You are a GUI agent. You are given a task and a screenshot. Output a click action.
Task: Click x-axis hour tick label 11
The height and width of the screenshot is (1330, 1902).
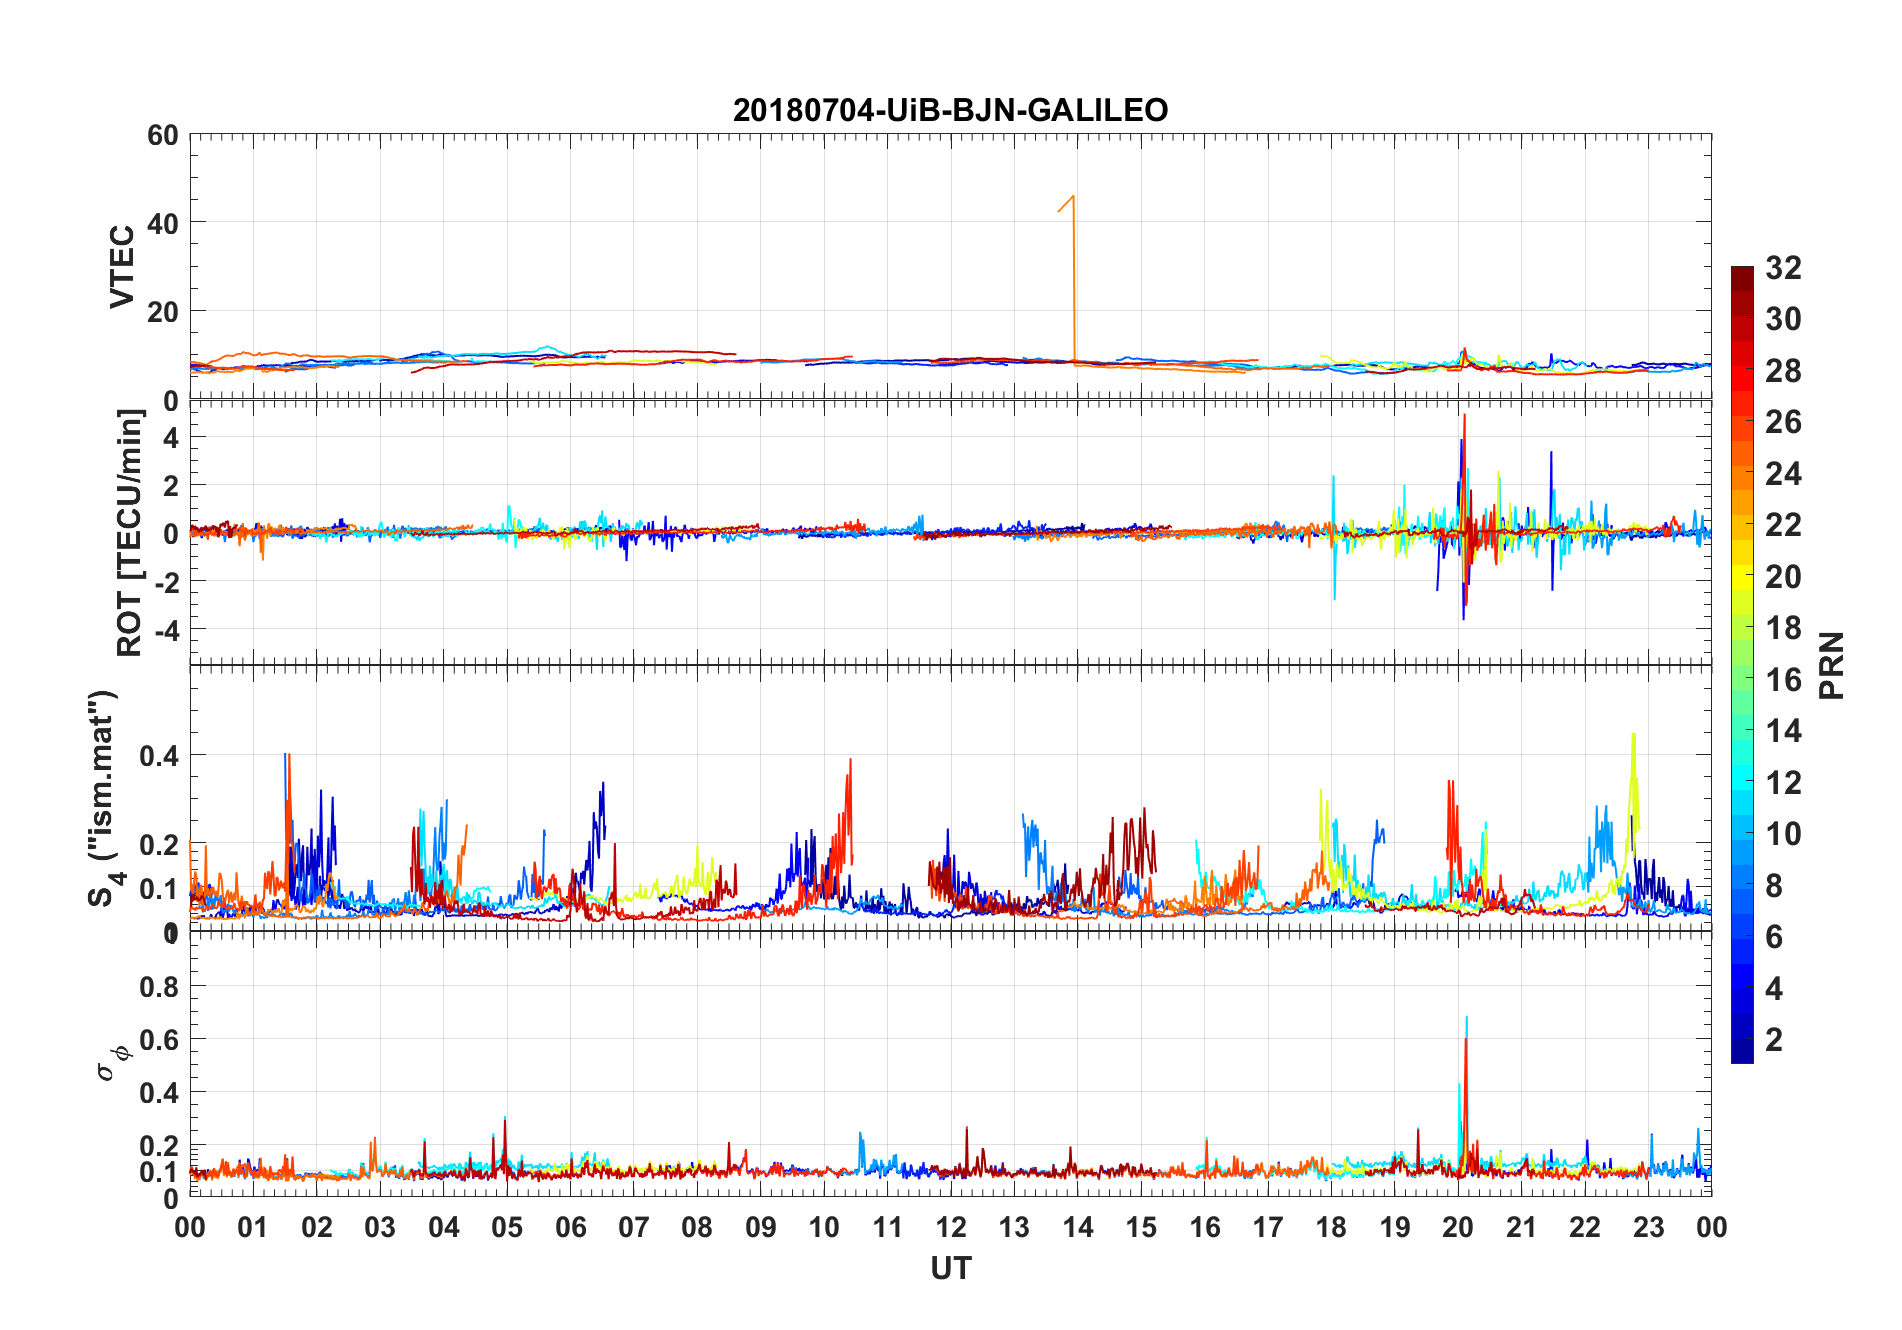(x=888, y=1227)
